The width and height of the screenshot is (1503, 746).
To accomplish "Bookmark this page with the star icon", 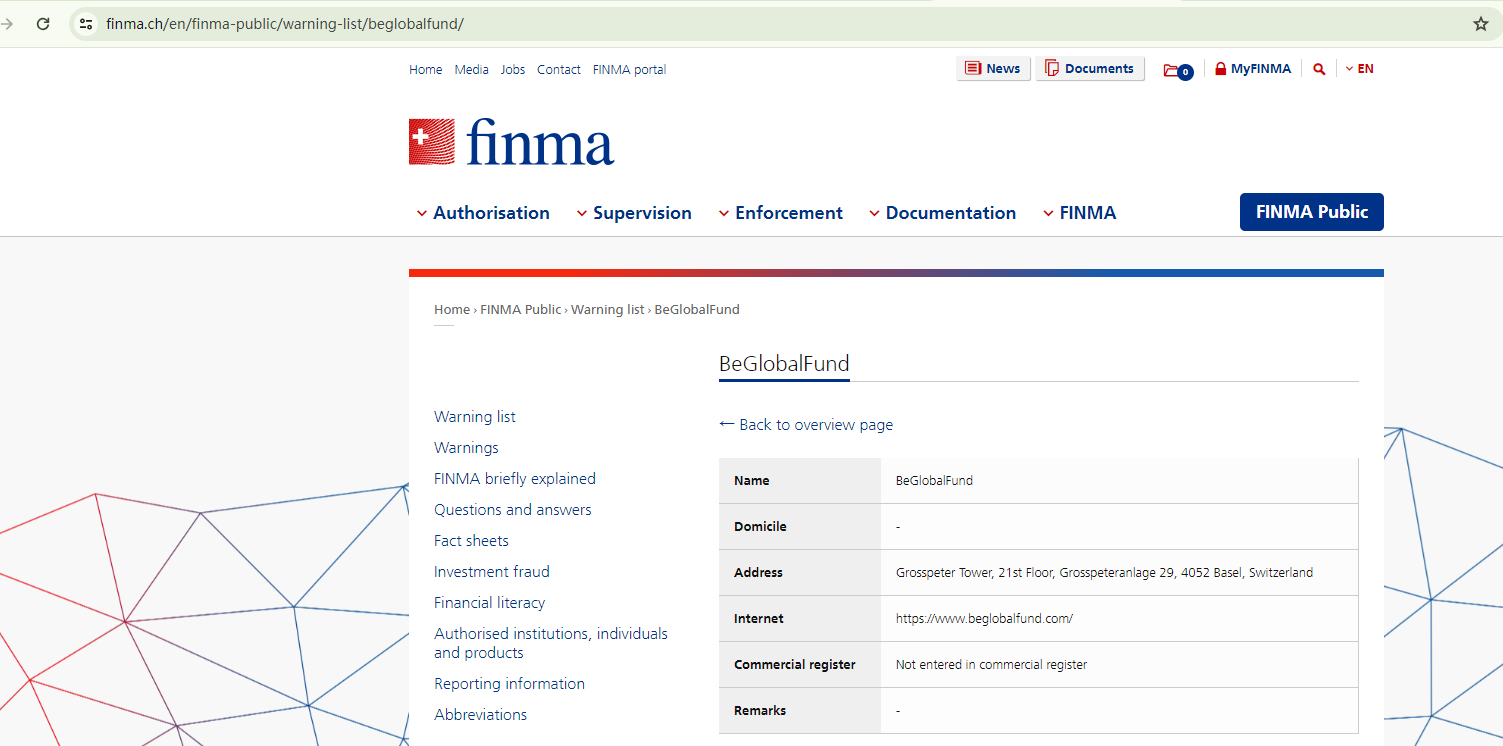I will [1481, 24].
